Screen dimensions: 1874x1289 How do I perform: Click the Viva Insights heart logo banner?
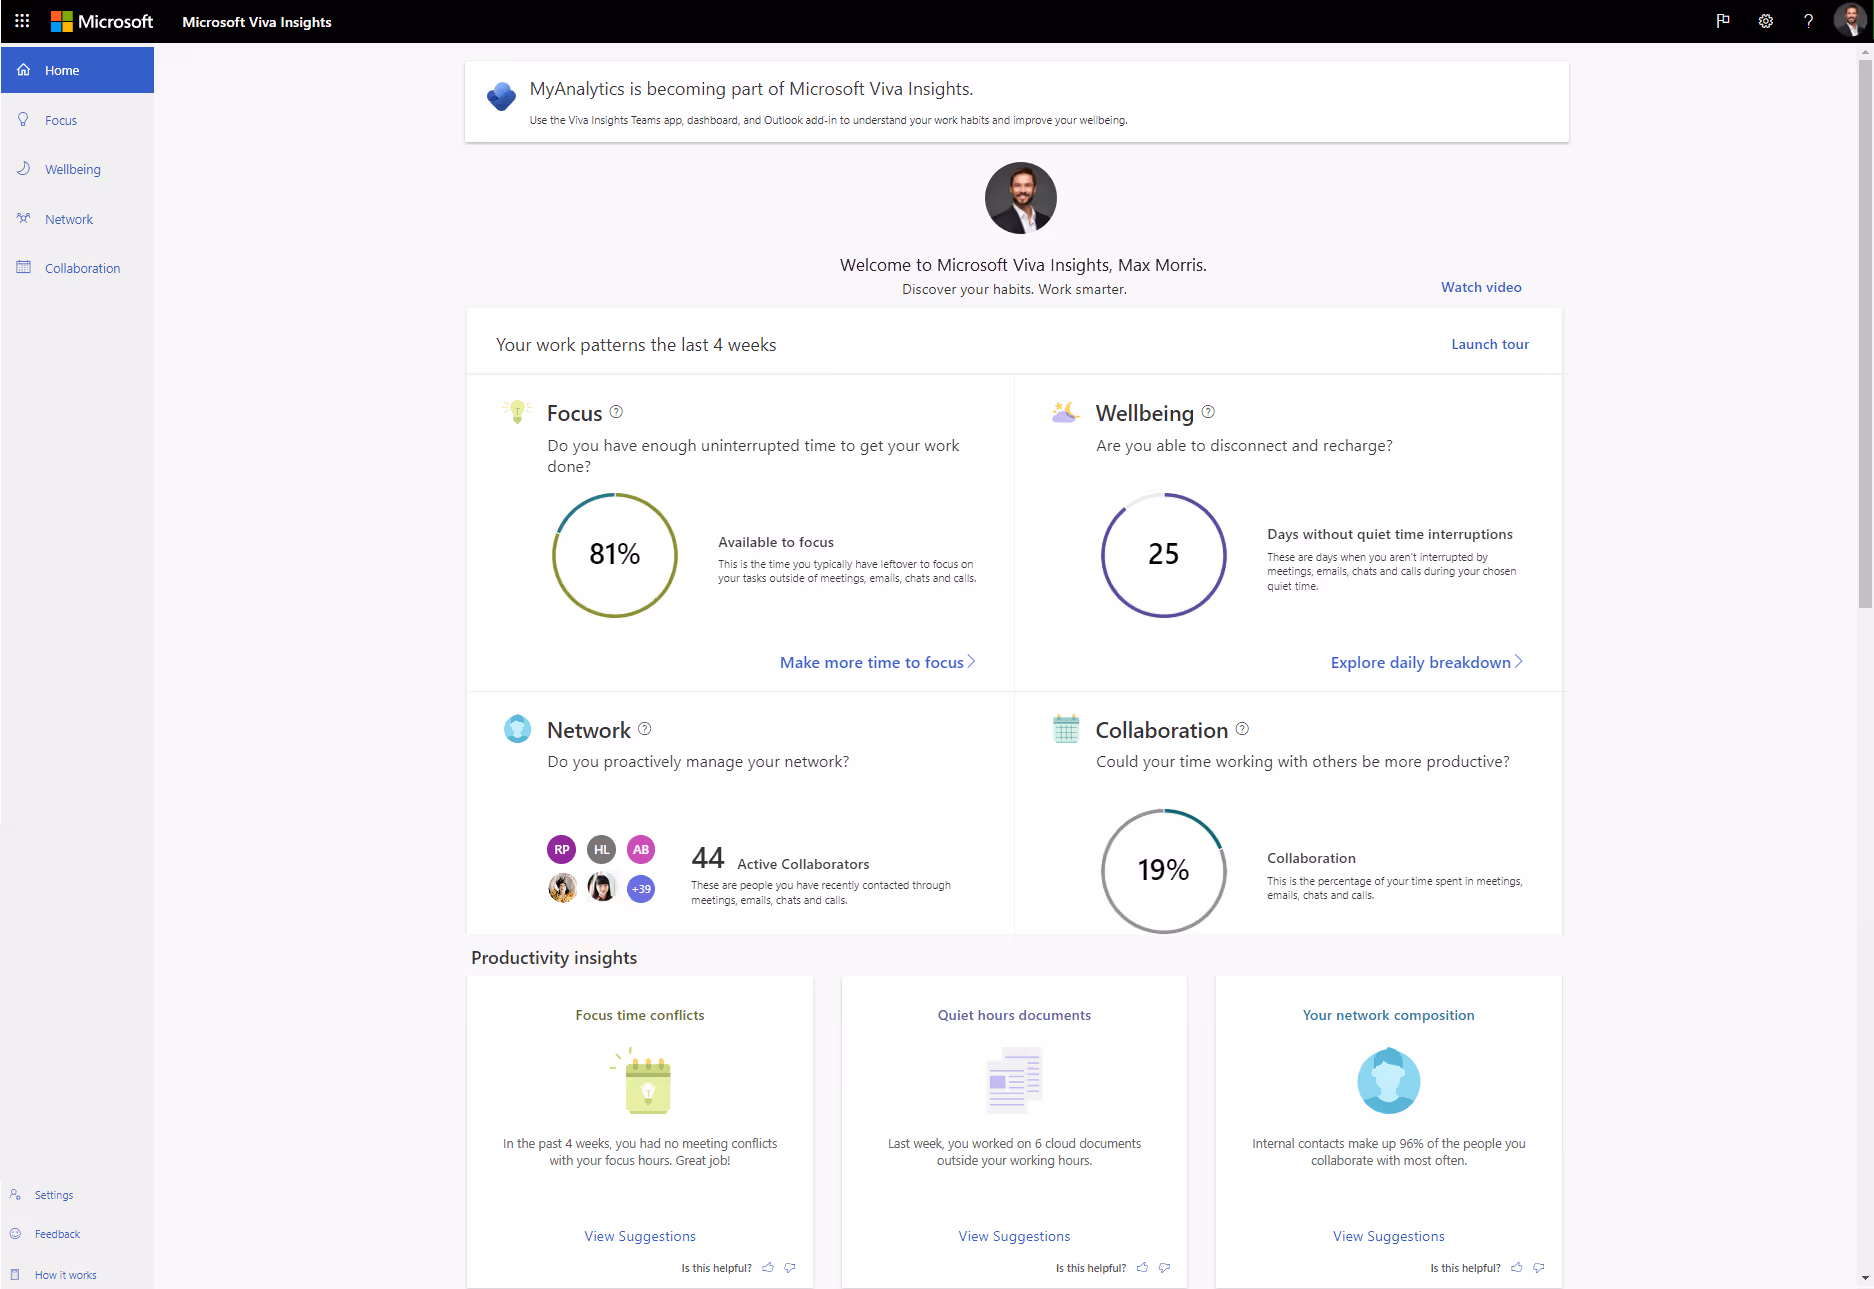(501, 96)
